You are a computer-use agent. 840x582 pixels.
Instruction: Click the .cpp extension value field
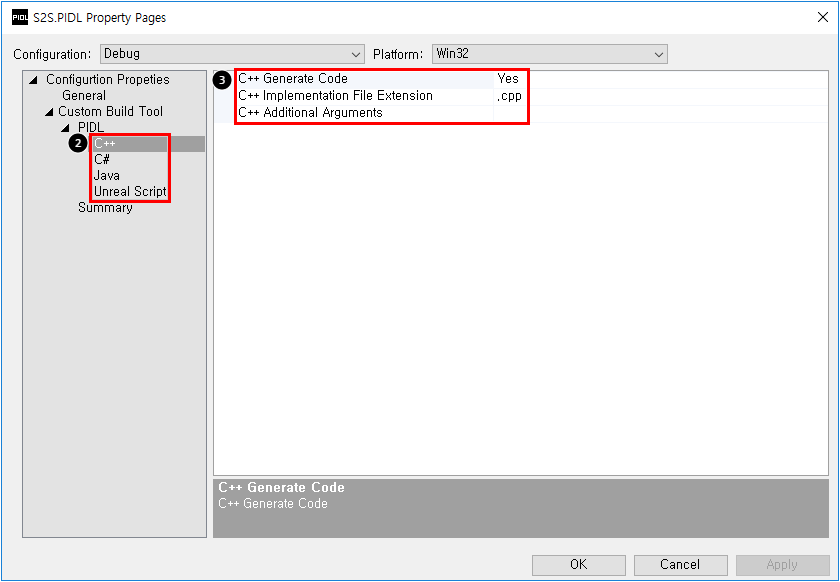pyautogui.click(x=509, y=96)
